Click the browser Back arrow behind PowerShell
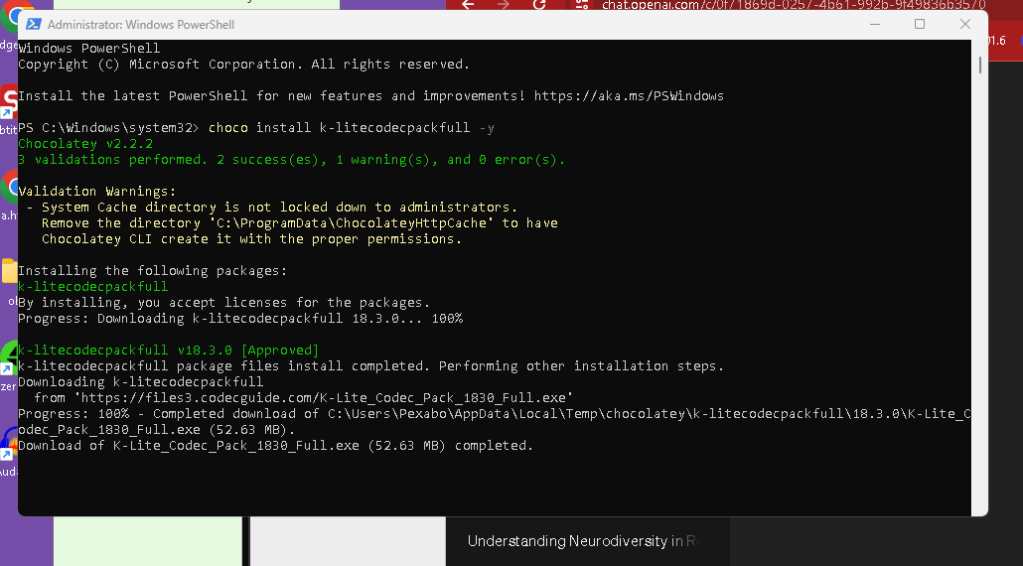1023x566 pixels. [x=468, y=5]
